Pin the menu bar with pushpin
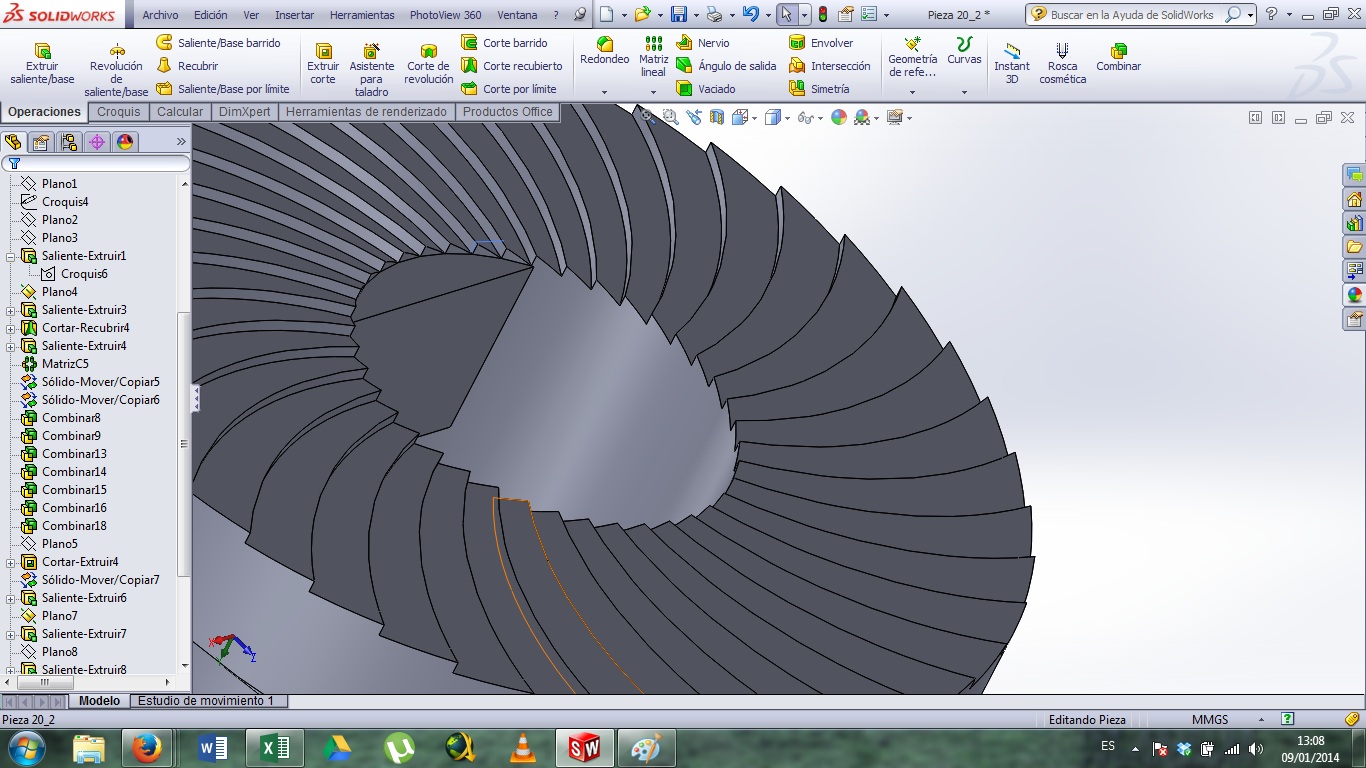This screenshot has width=1366, height=768. point(581,15)
